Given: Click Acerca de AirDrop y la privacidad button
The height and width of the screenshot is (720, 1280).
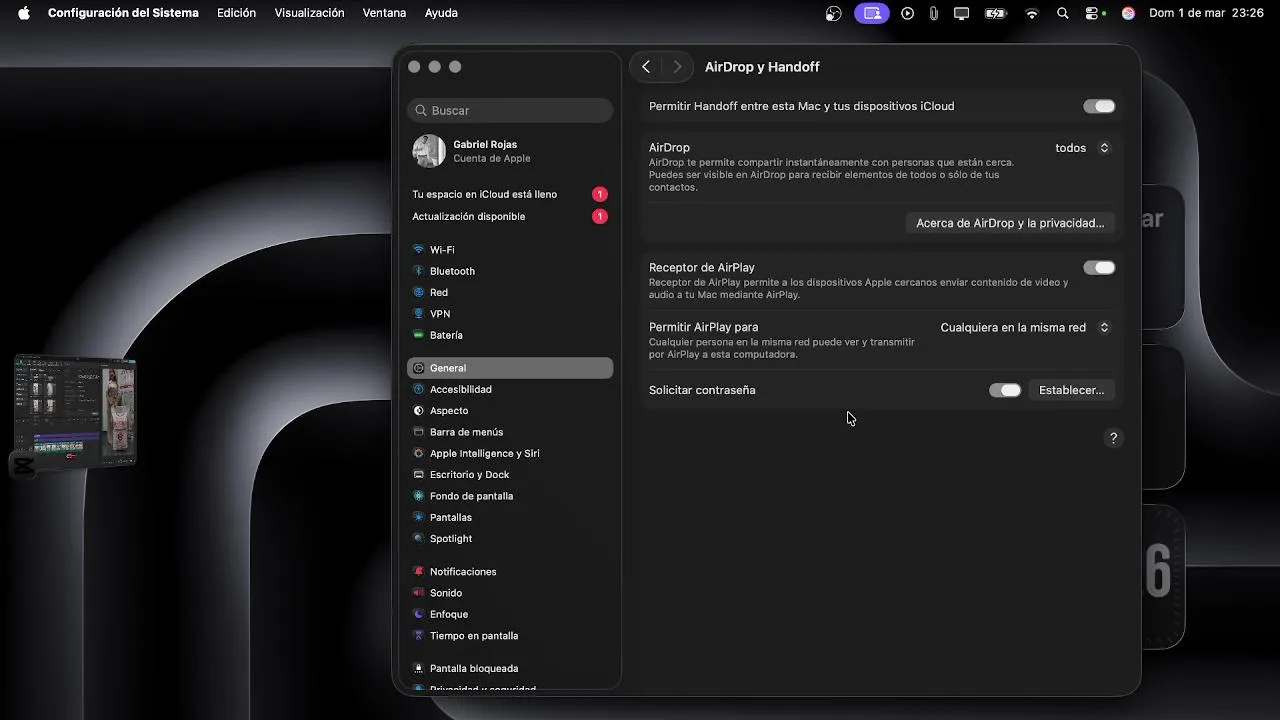Looking at the screenshot, I should [1010, 223].
